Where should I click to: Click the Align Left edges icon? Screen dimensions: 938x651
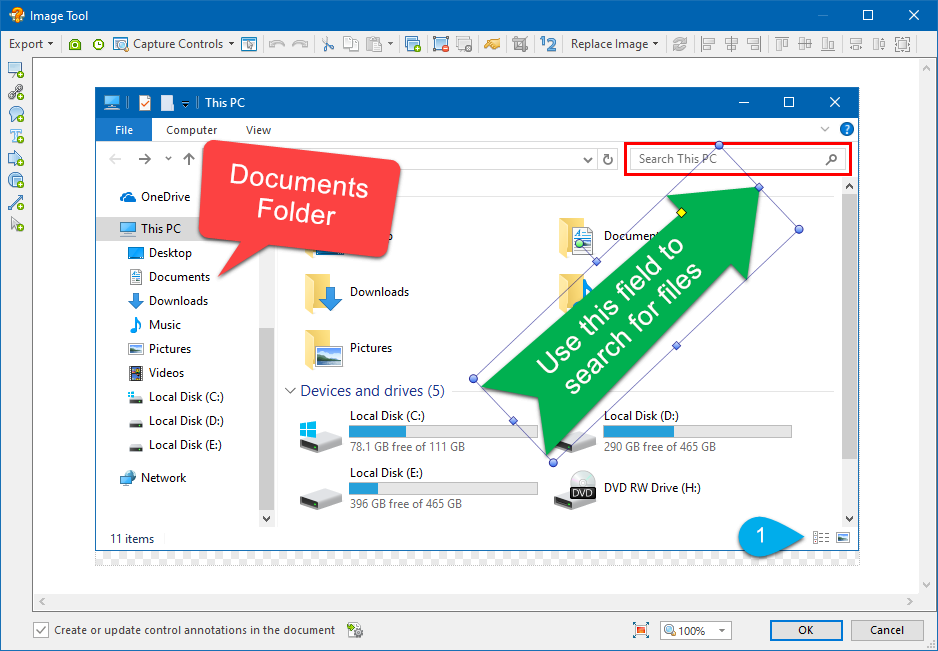[x=708, y=44]
